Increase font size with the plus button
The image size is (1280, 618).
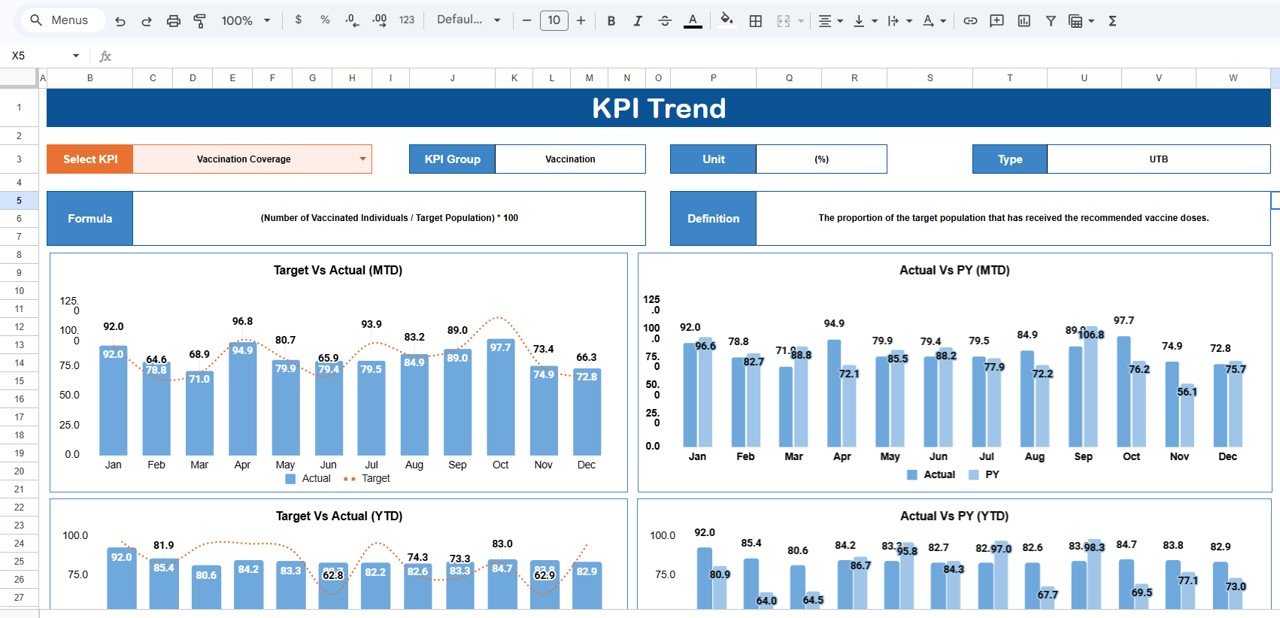coord(581,20)
